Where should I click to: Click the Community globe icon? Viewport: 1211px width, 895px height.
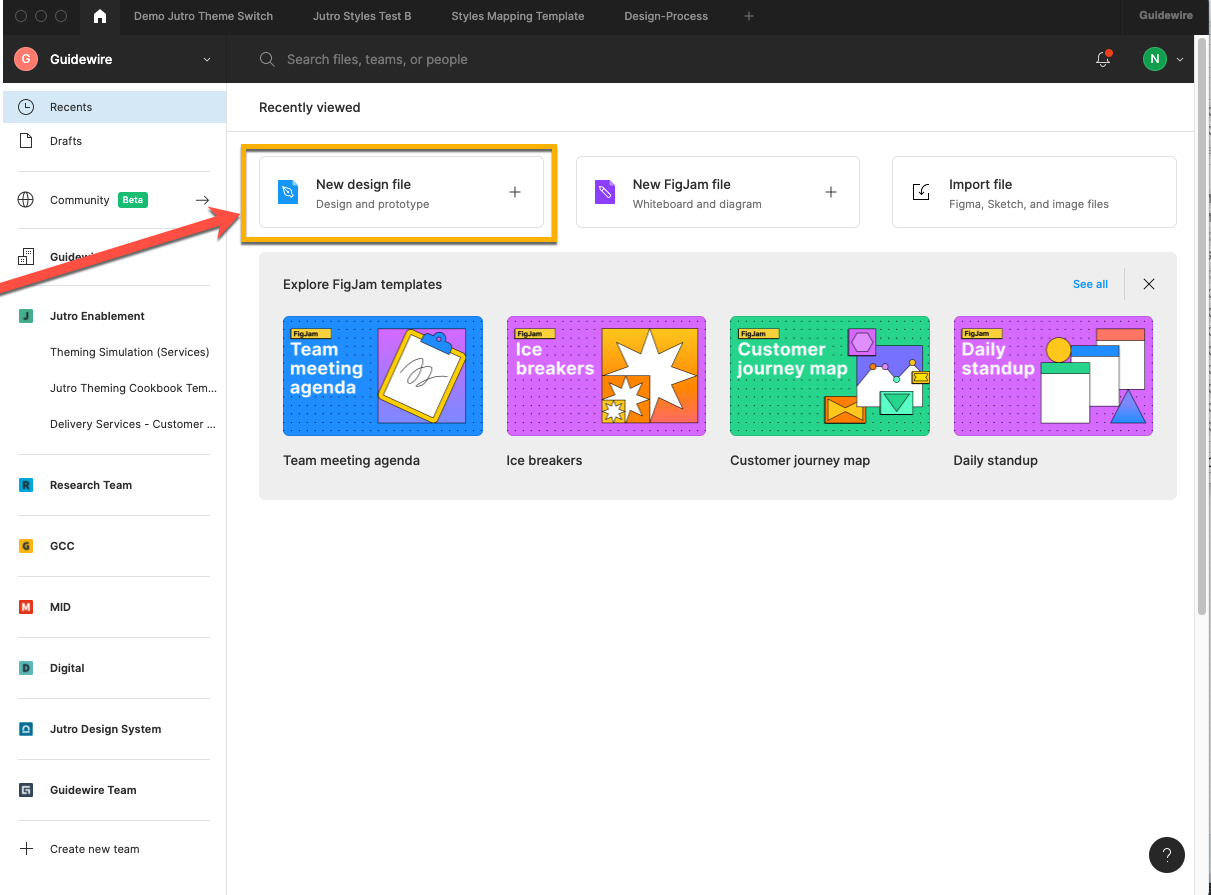tap(26, 200)
